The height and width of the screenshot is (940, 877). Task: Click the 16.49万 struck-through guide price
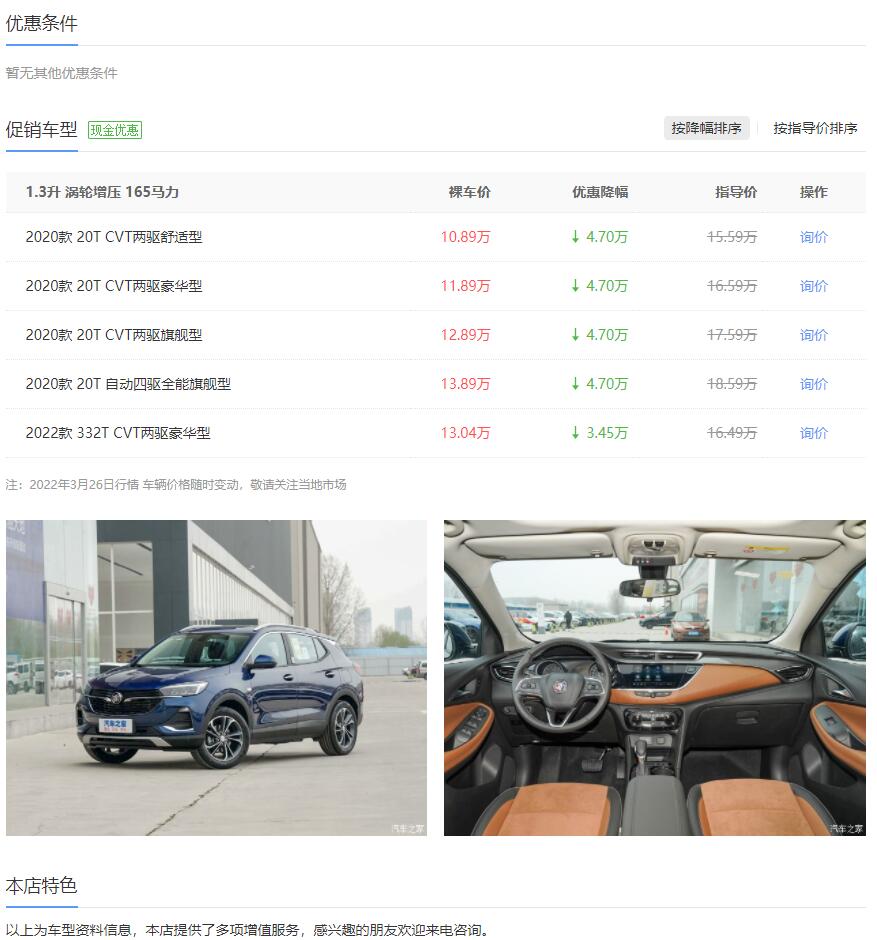[732, 433]
